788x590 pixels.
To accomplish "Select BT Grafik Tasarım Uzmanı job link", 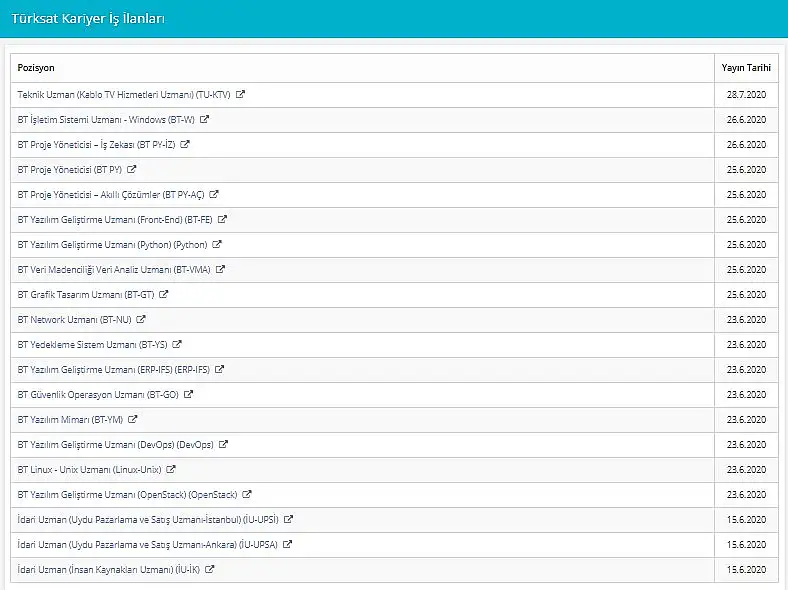I will [x=86, y=294].
